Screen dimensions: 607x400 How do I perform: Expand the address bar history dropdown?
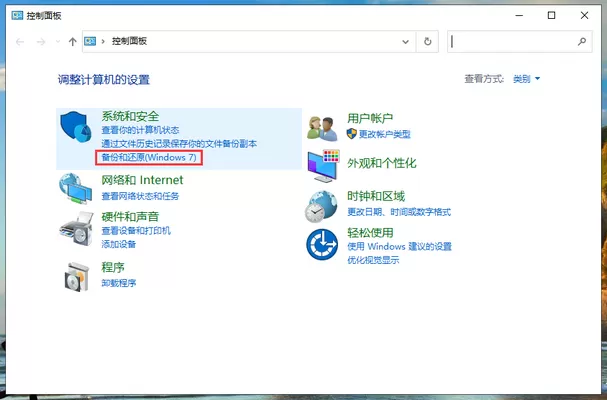tap(405, 41)
